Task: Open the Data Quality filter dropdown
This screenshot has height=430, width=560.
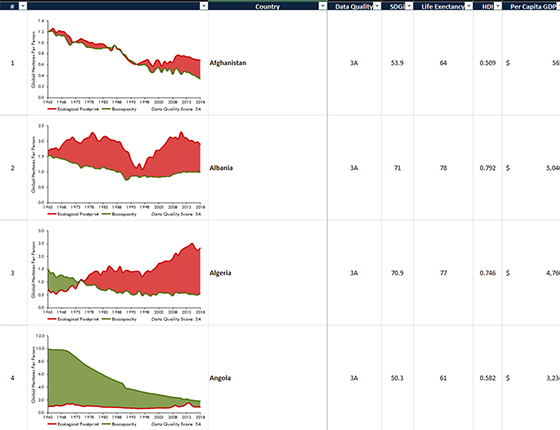Action: [x=377, y=6]
